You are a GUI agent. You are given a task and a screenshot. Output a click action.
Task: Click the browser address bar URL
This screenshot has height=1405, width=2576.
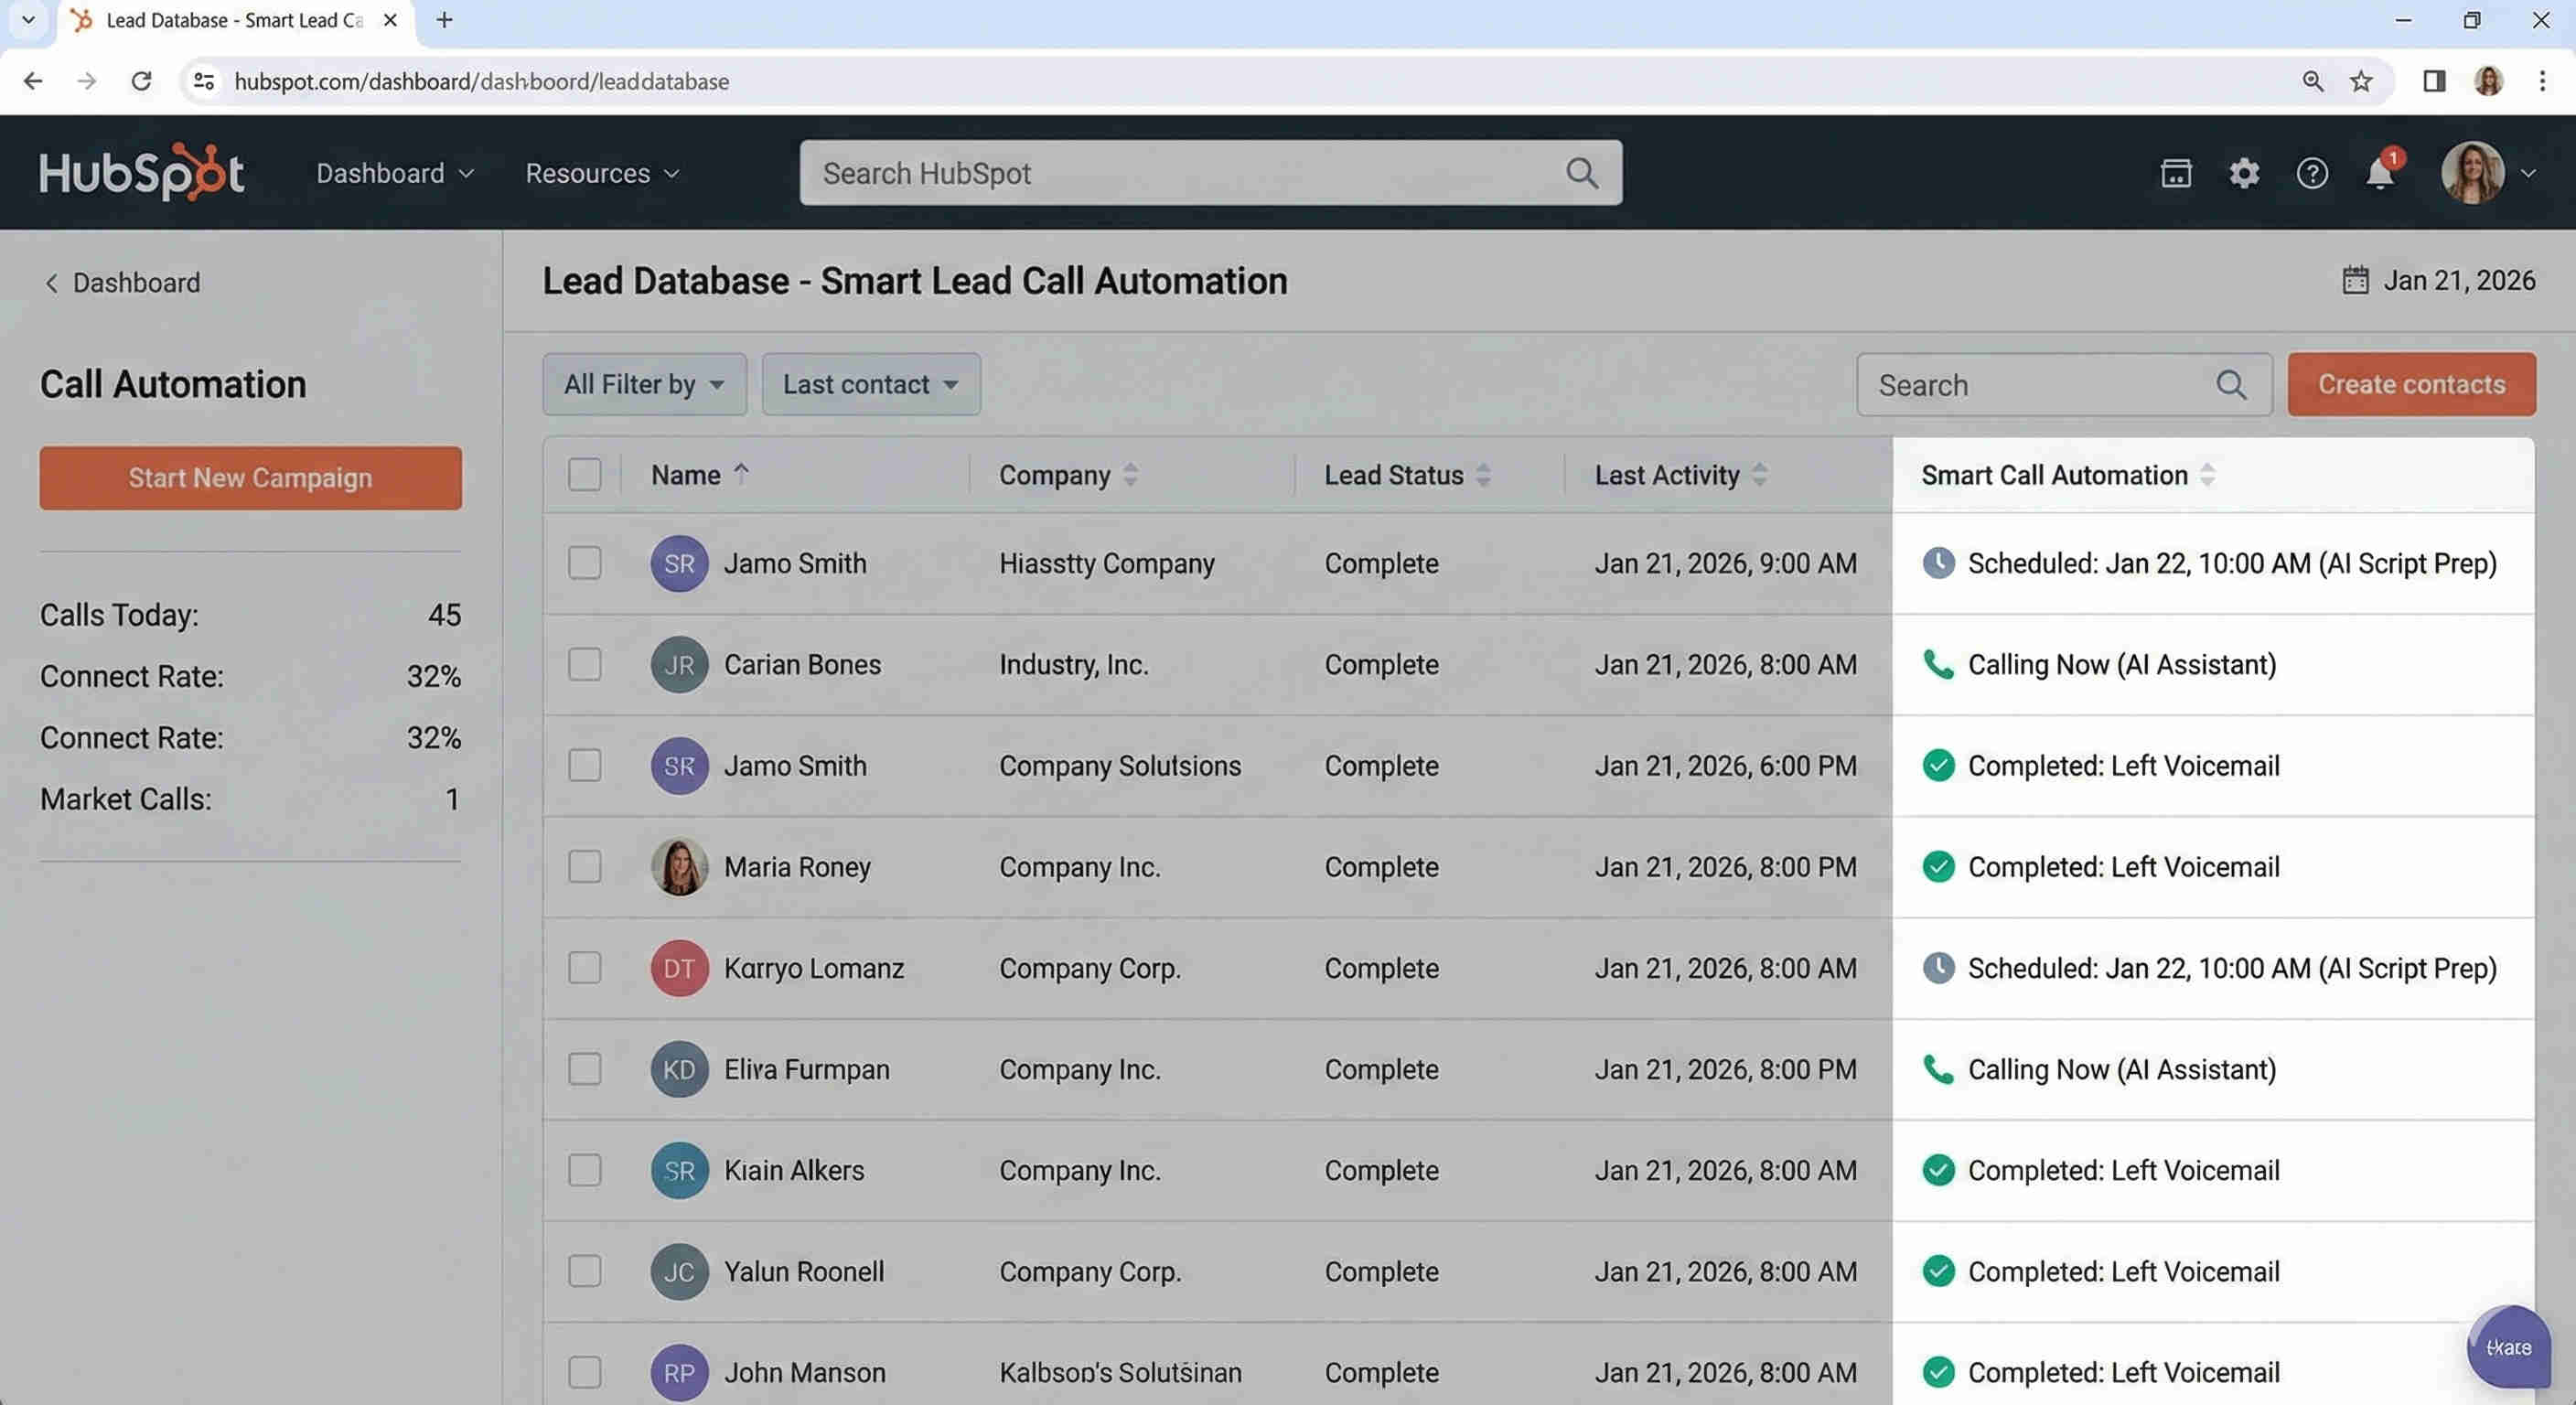pos(481,81)
